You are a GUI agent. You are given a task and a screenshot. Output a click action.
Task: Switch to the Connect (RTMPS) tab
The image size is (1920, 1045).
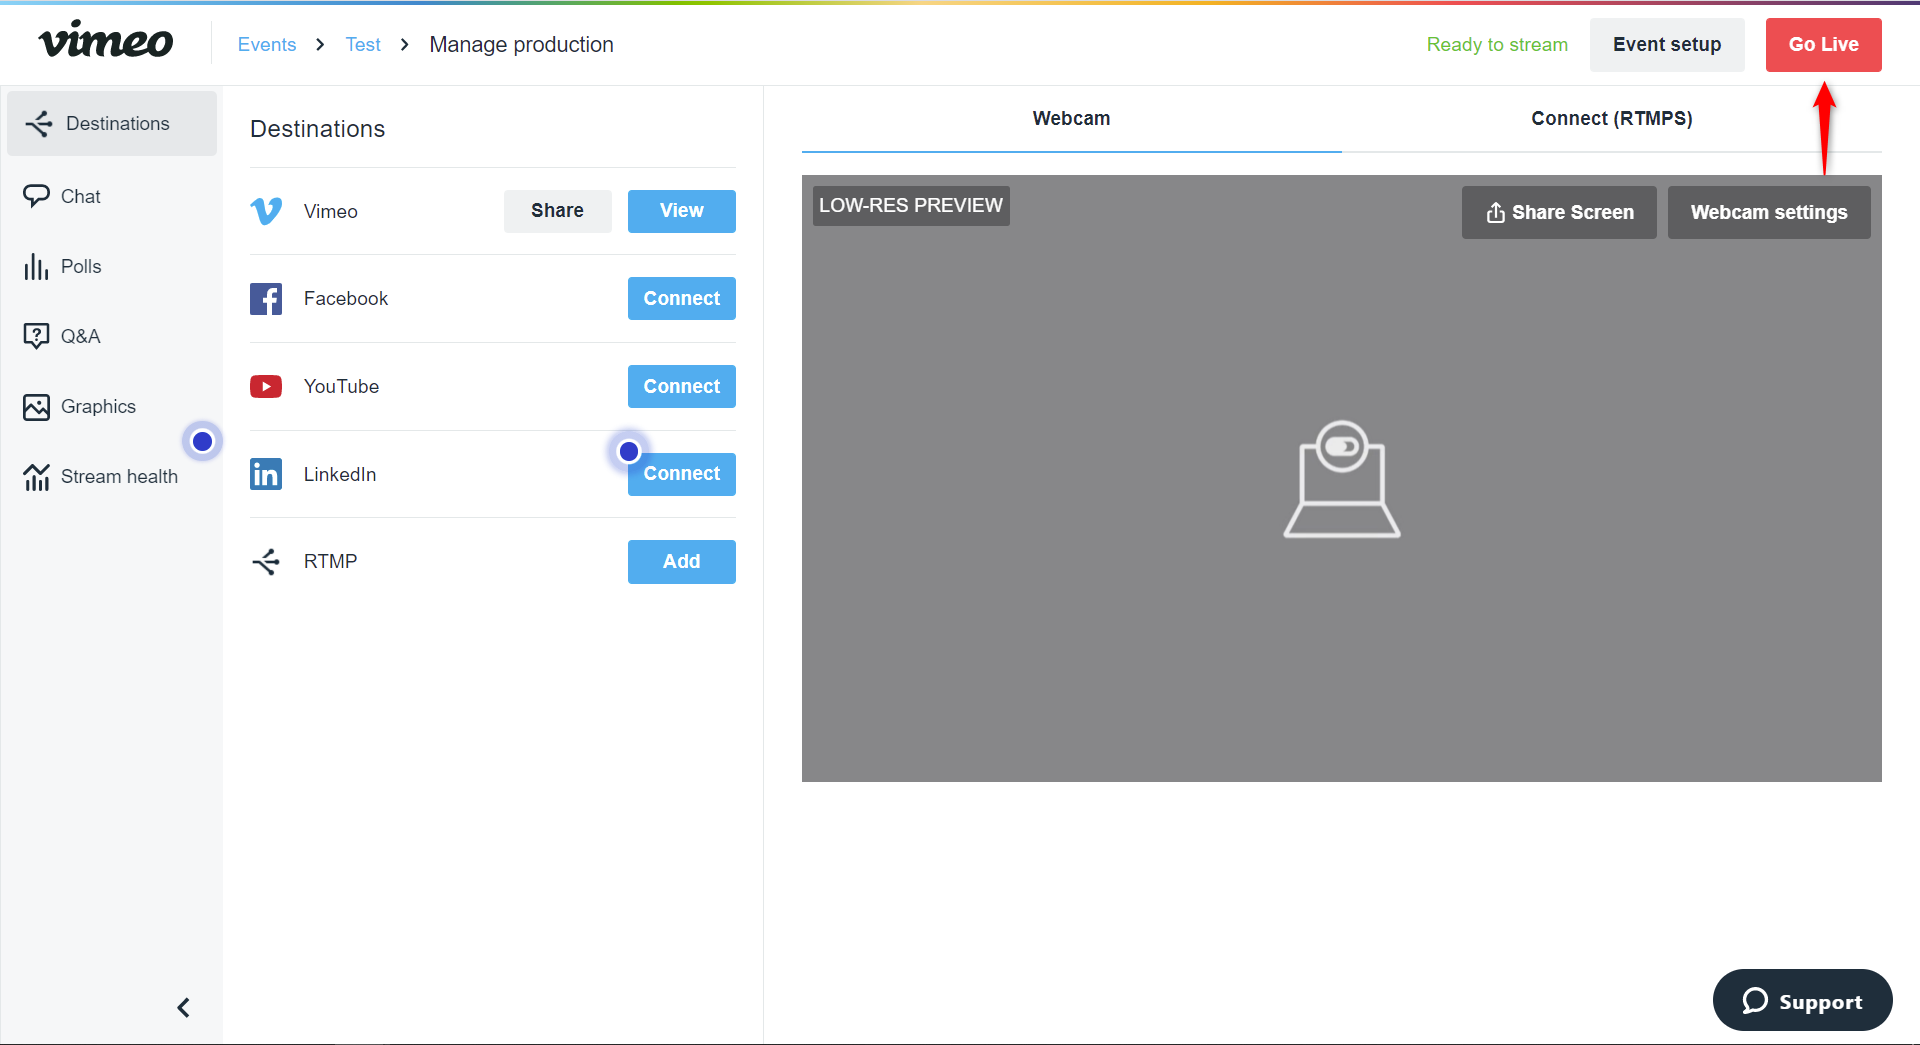pos(1611,119)
